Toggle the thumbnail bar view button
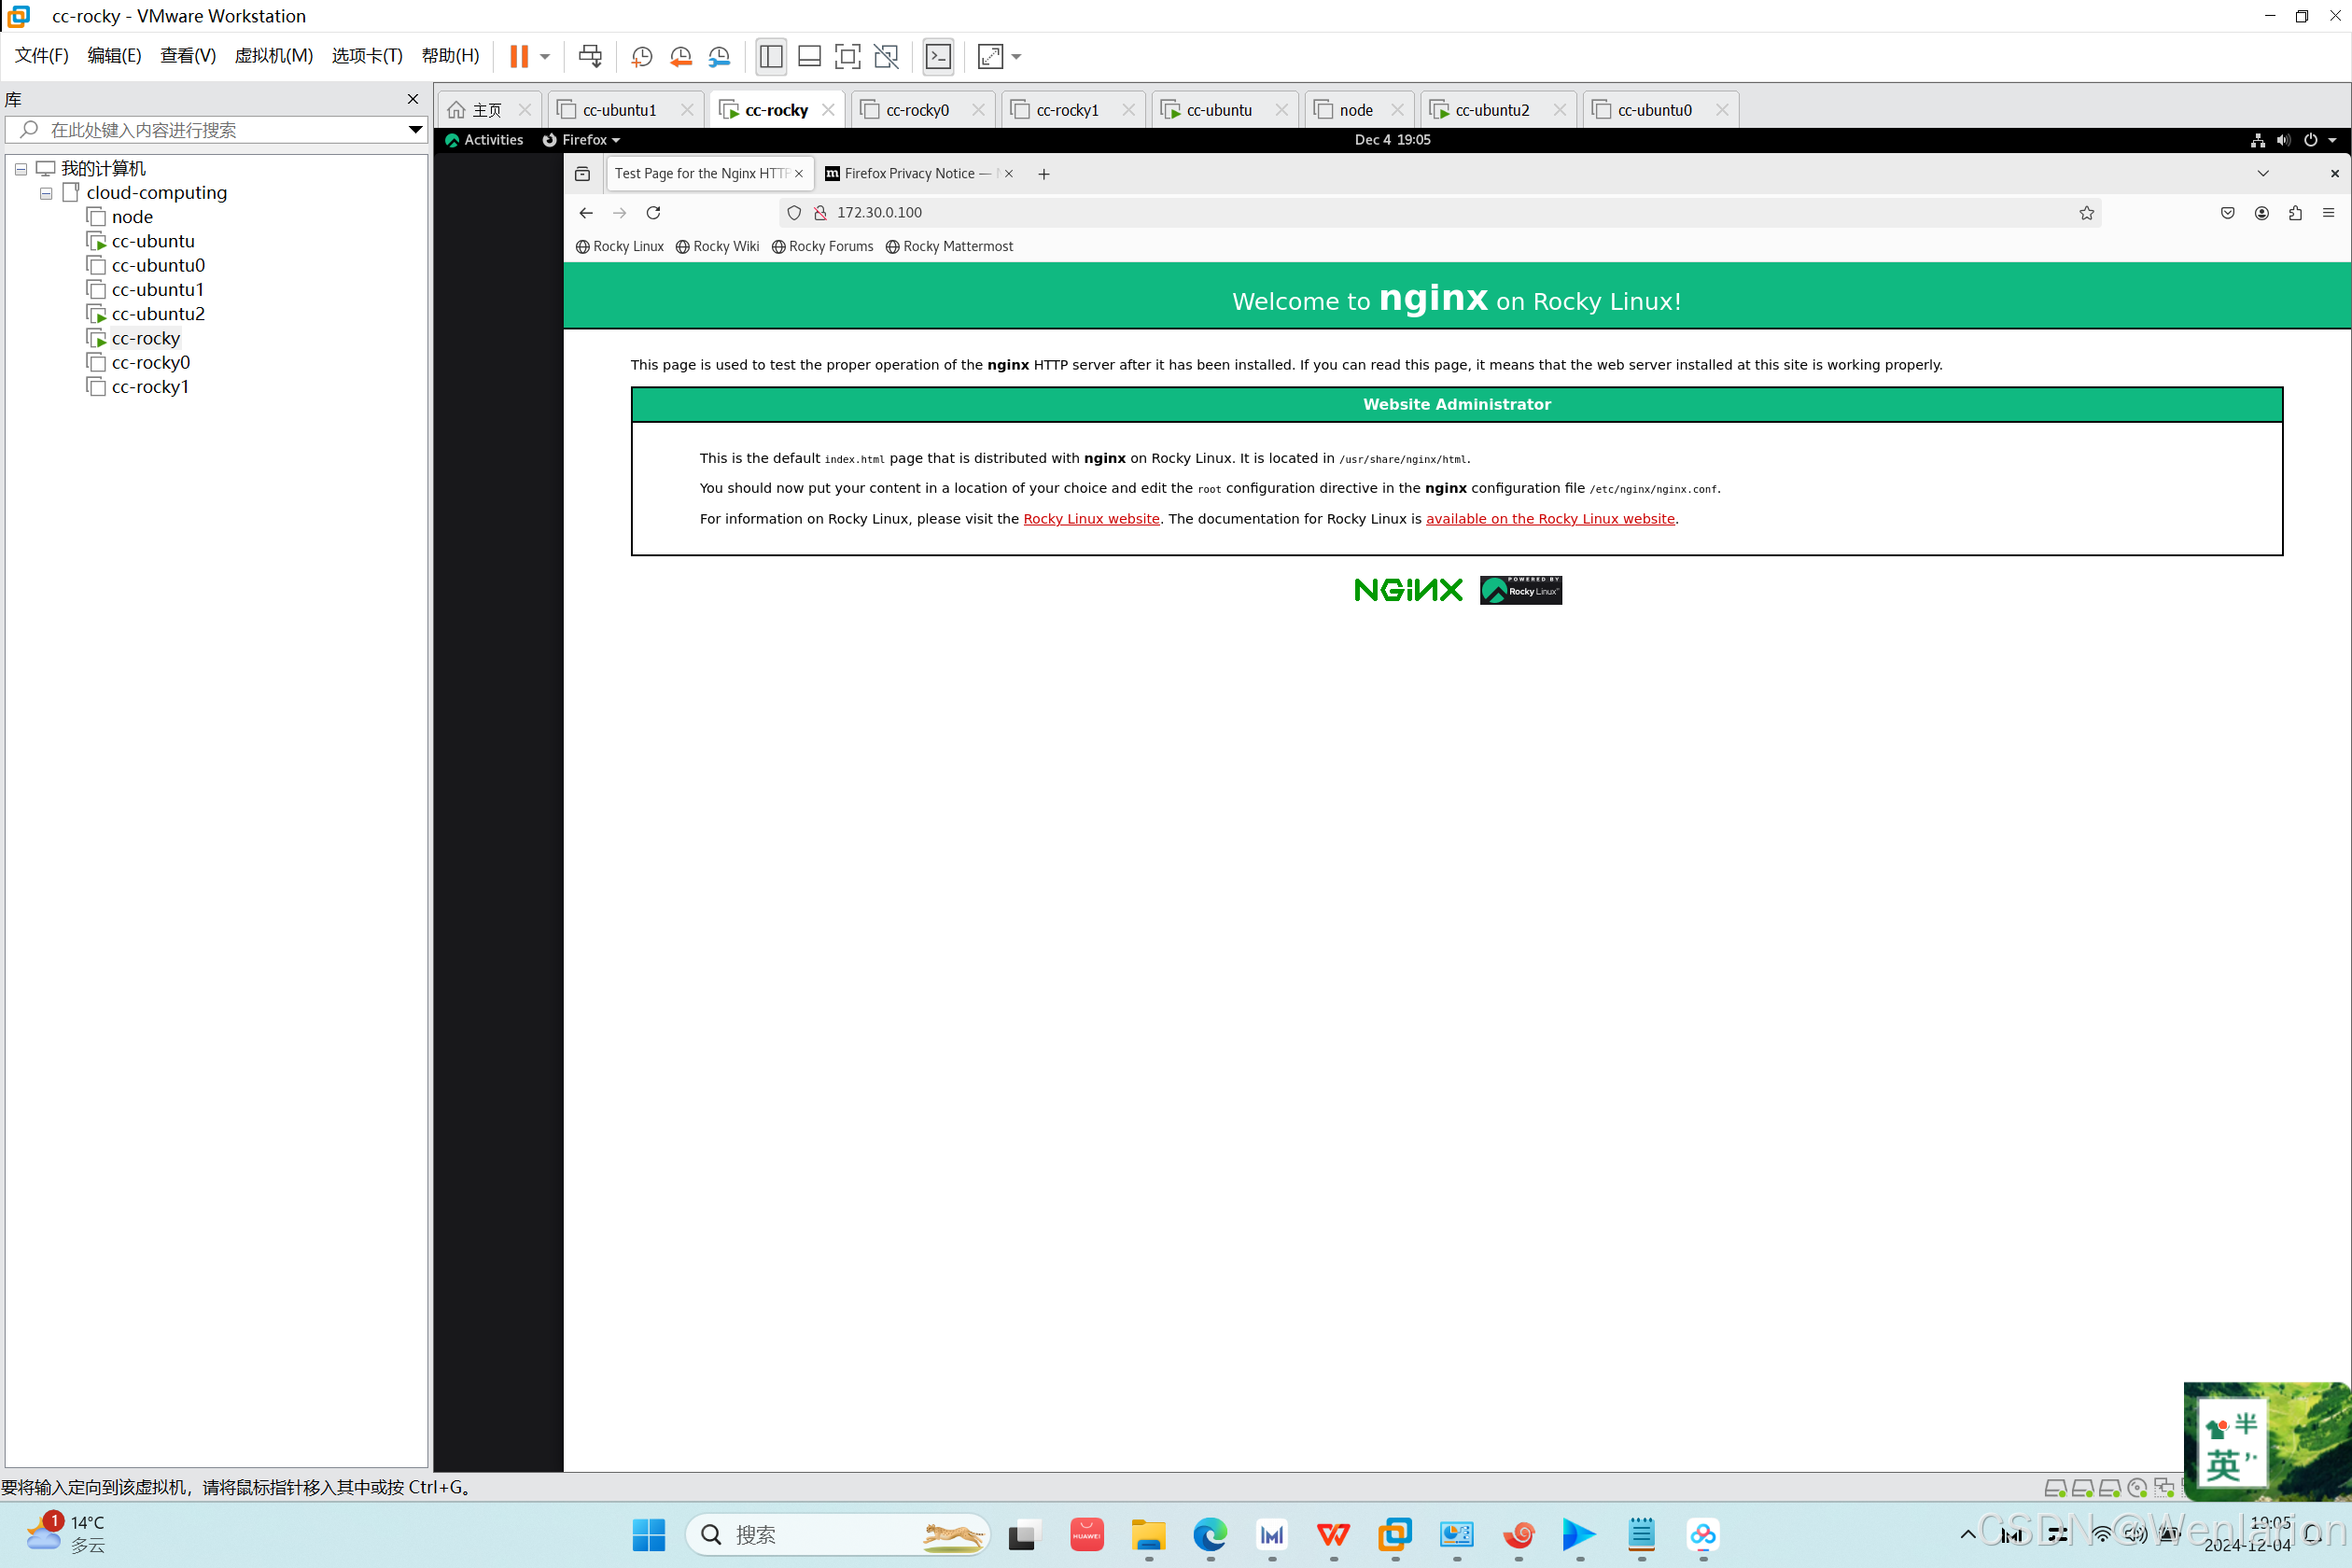This screenshot has height=1568, width=2352. click(x=809, y=56)
